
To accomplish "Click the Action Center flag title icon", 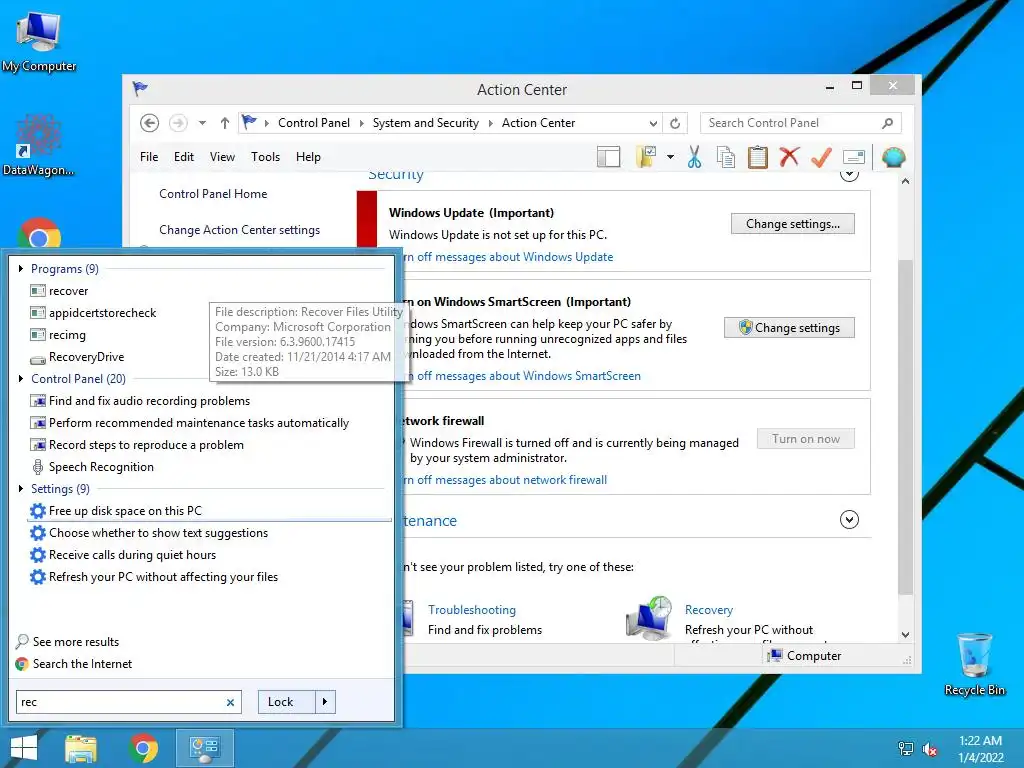I will [140, 88].
